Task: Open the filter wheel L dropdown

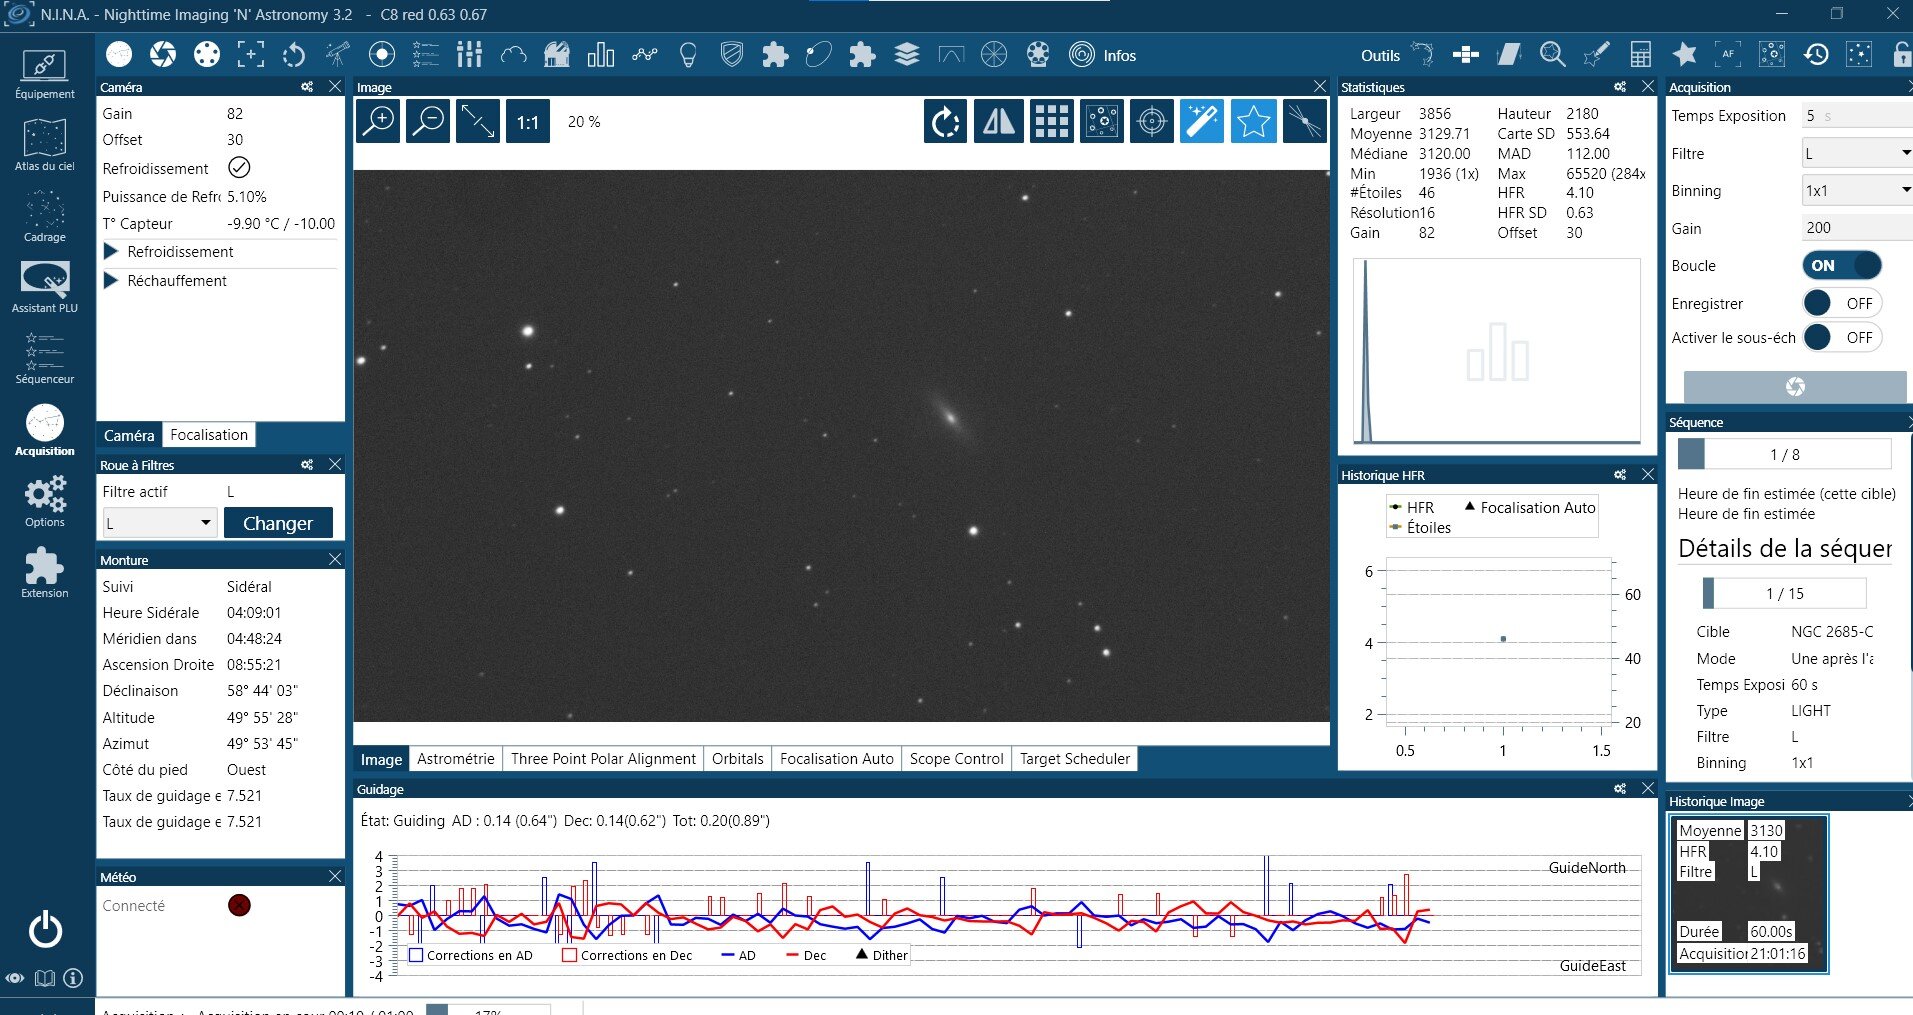Action: [160, 523]
